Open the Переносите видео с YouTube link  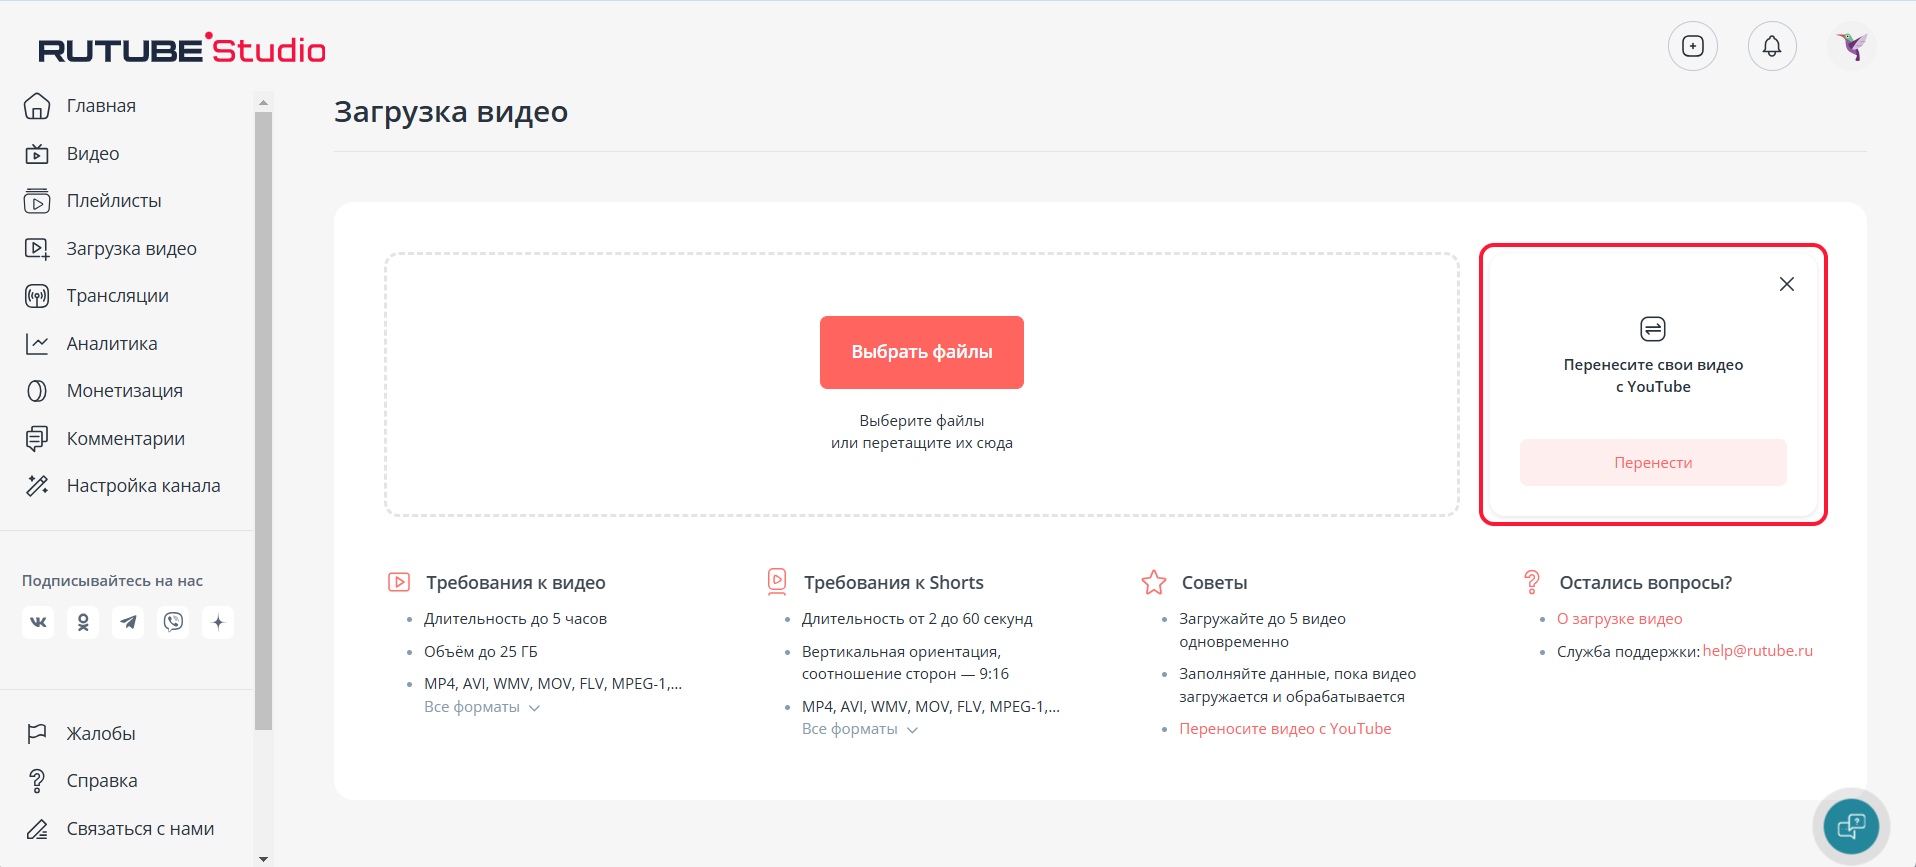tap(1285, 729)
